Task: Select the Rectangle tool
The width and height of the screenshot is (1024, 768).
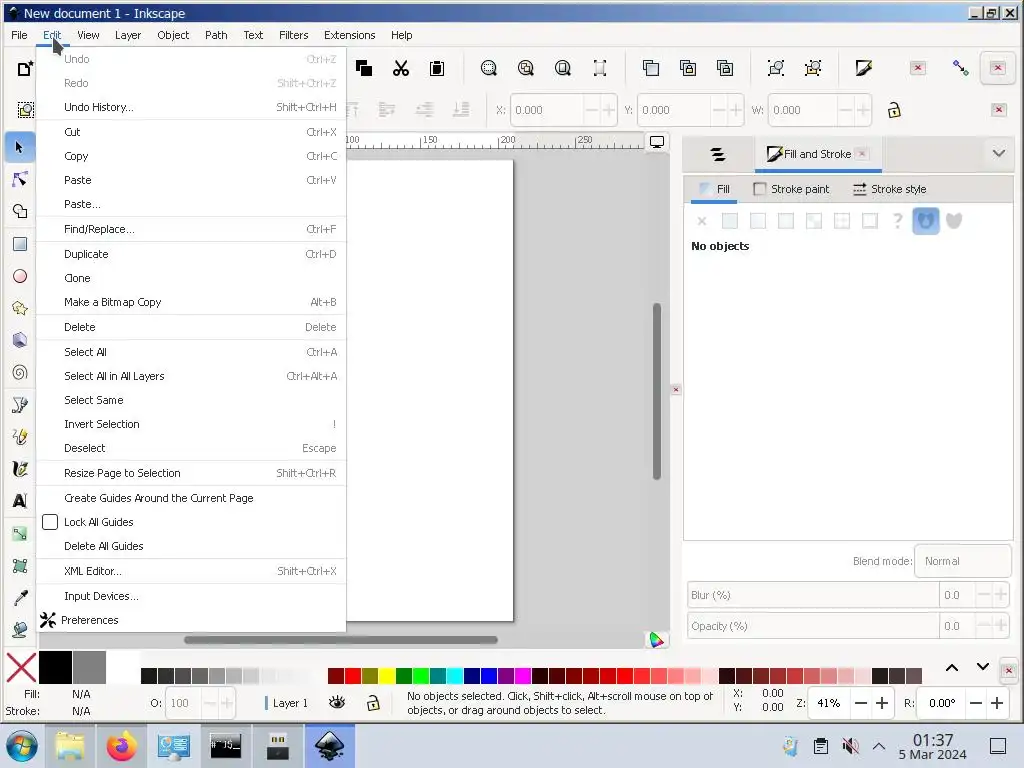Action: (x=20, y=244)
